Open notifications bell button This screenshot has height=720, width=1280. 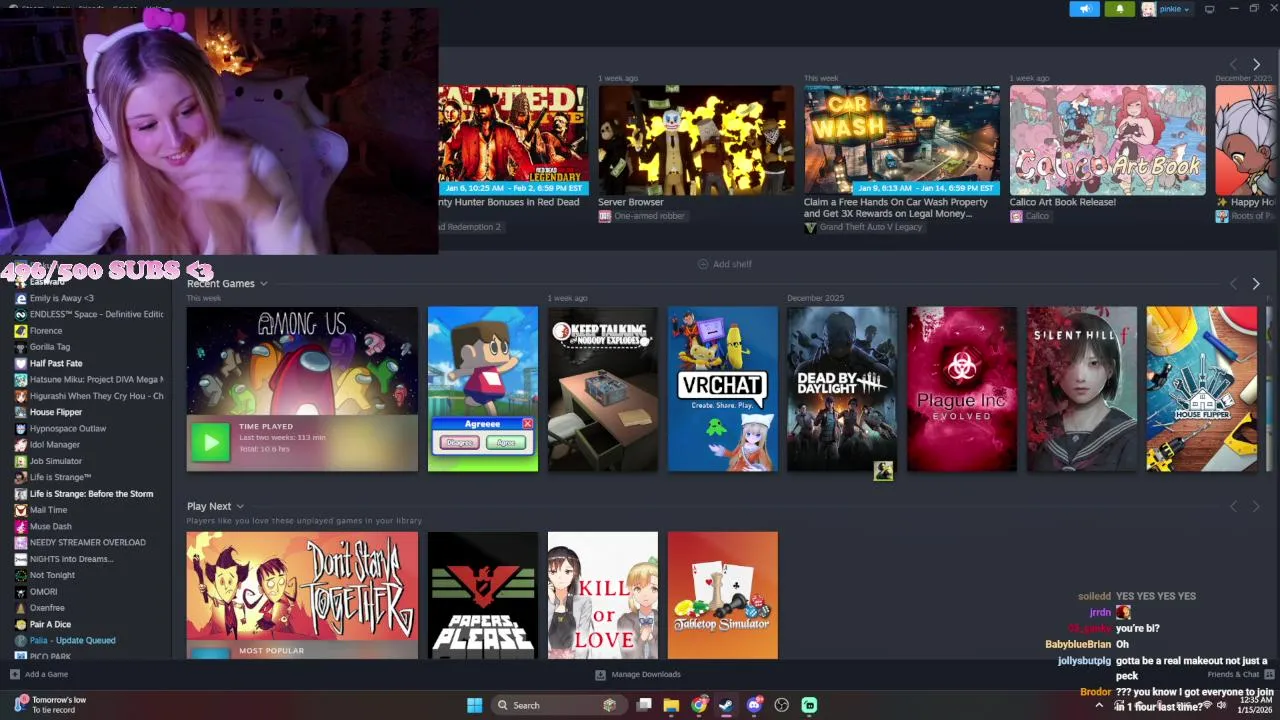(x=1119, y=9)
